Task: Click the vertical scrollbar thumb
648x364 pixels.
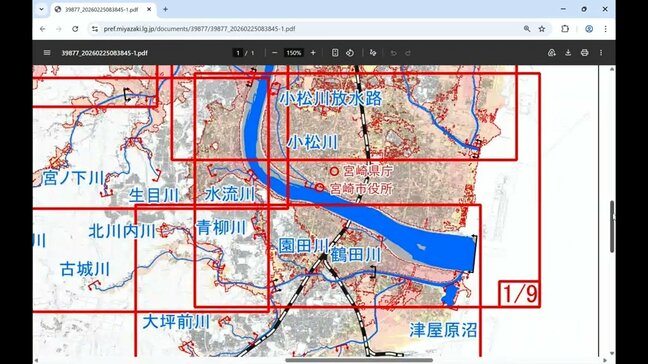Action: [612, 226]
